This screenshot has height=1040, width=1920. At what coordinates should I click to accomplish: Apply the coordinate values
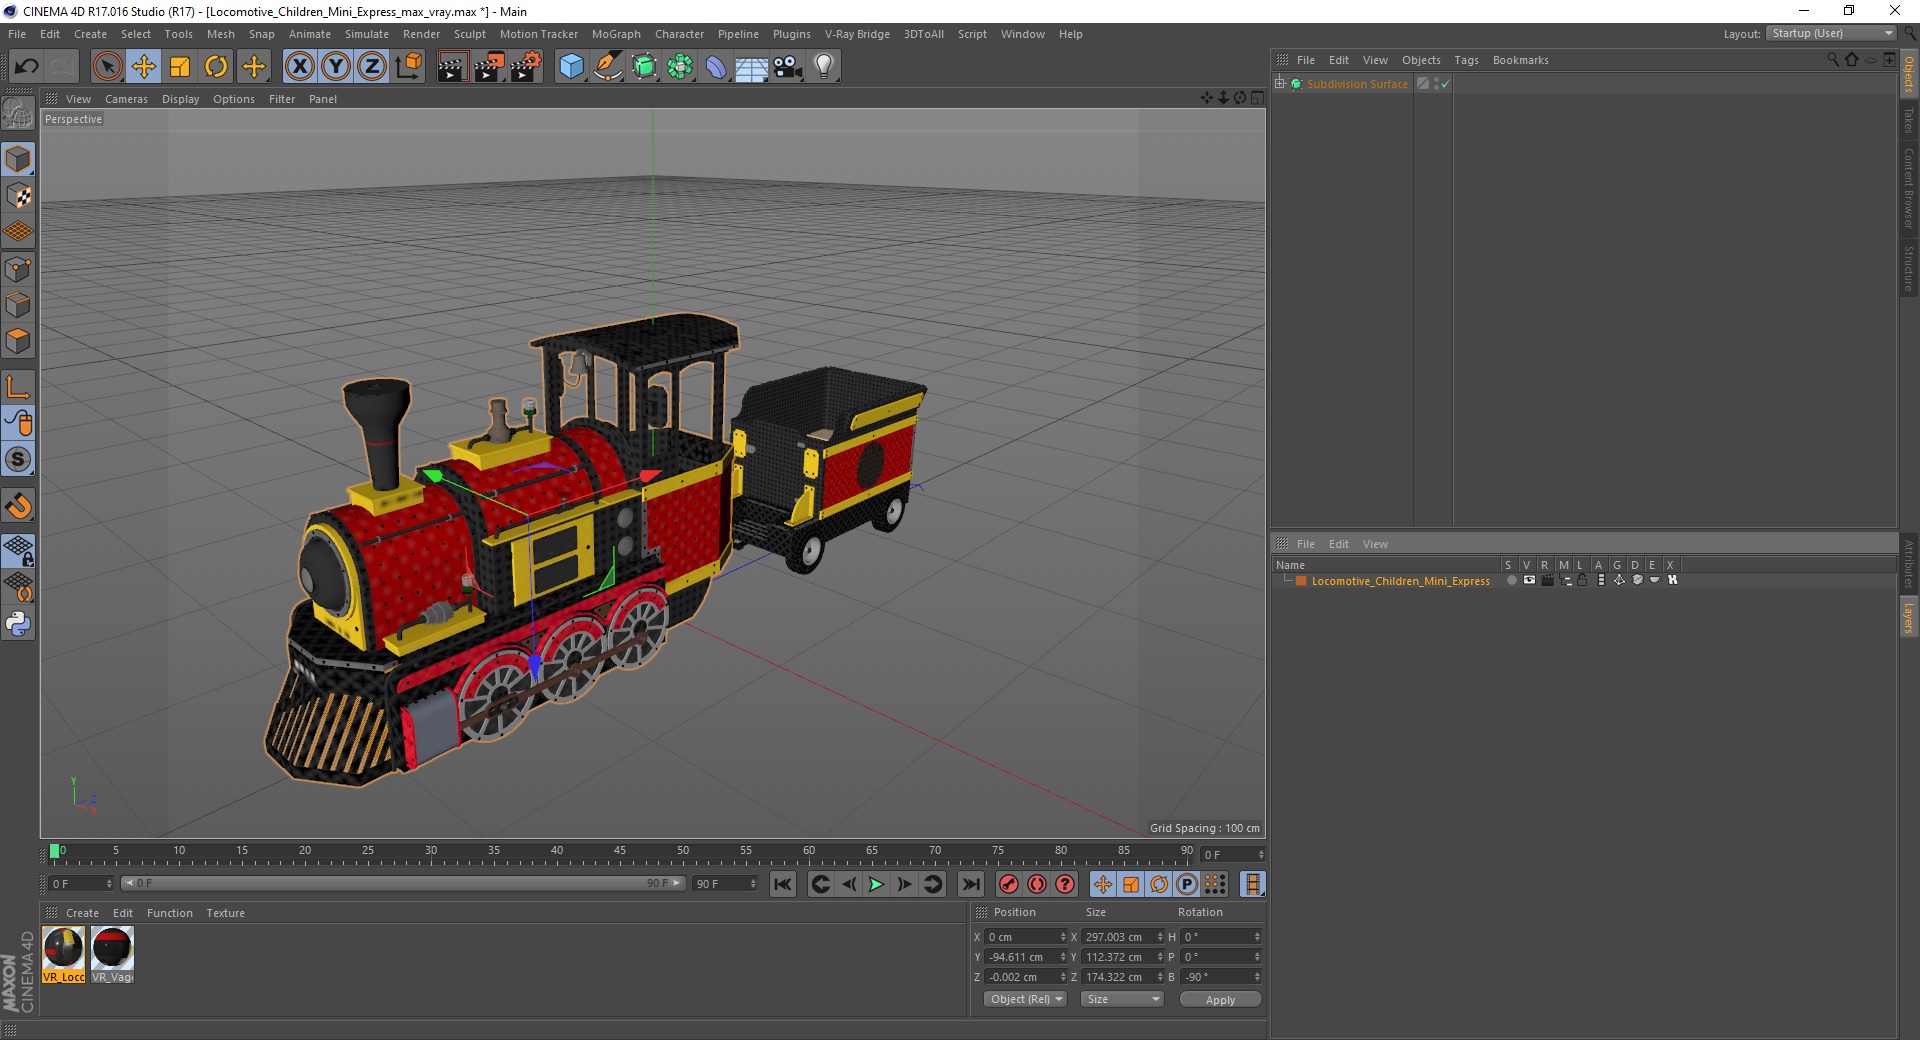[x=1220, y=1000]
